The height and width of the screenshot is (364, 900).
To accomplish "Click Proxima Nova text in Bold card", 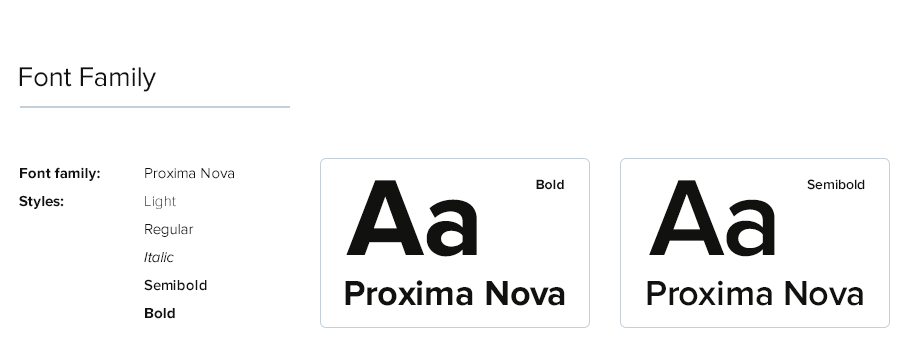I will coord(455,293).
